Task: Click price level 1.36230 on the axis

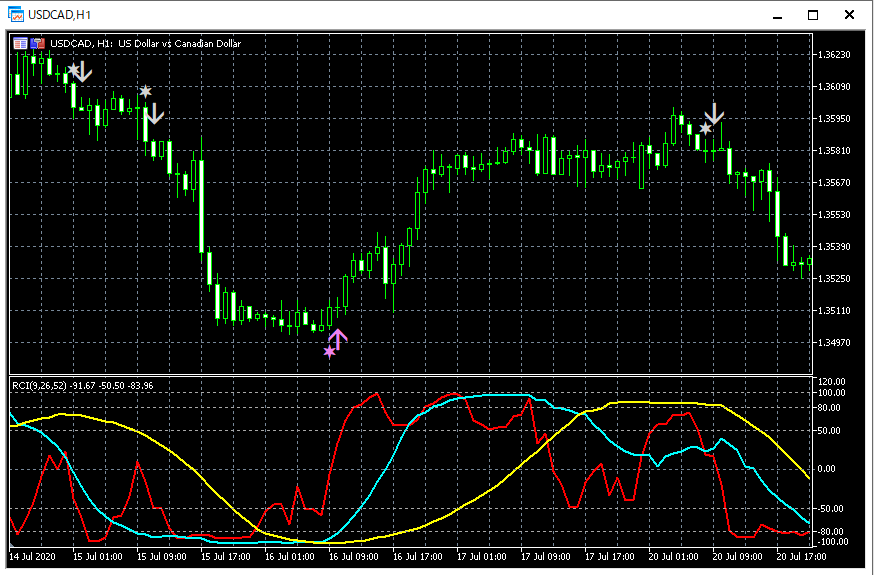Action: pyautogui.click(x=834, y=55)
